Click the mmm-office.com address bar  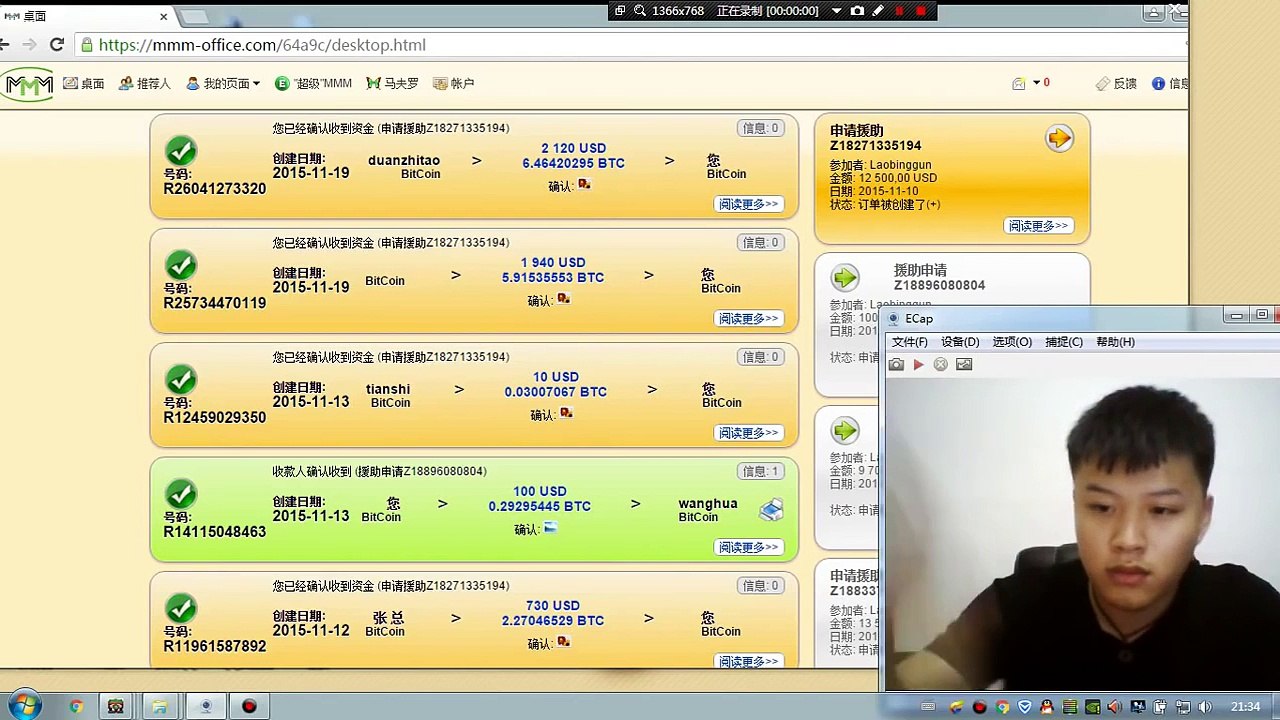point(630,45)
